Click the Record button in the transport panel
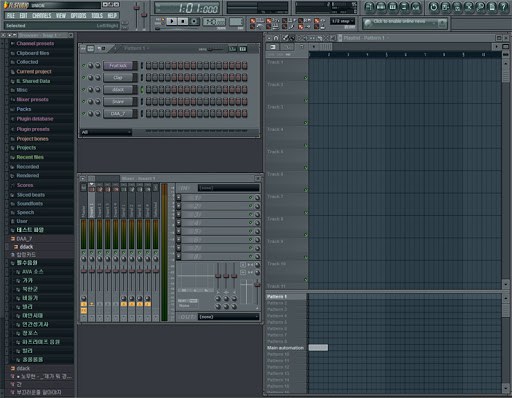The height and width of the screenshot is (398, 512). pyautogui.click(x=194, y=21)
